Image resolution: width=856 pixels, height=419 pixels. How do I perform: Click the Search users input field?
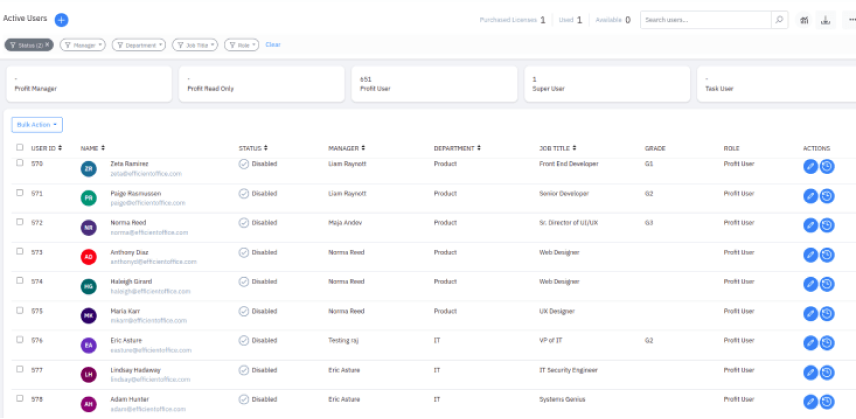click(x=705, y=20)
